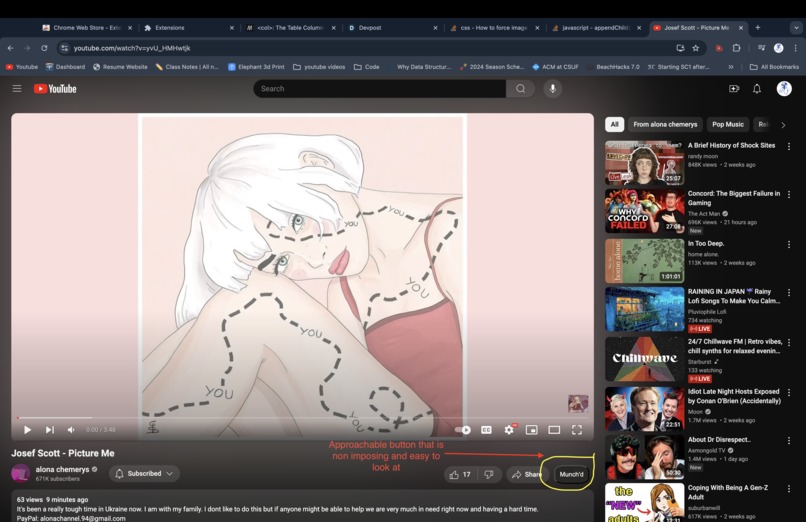Open alona chemerys channel name
The image size is (806, 522).
coord(62,469)
